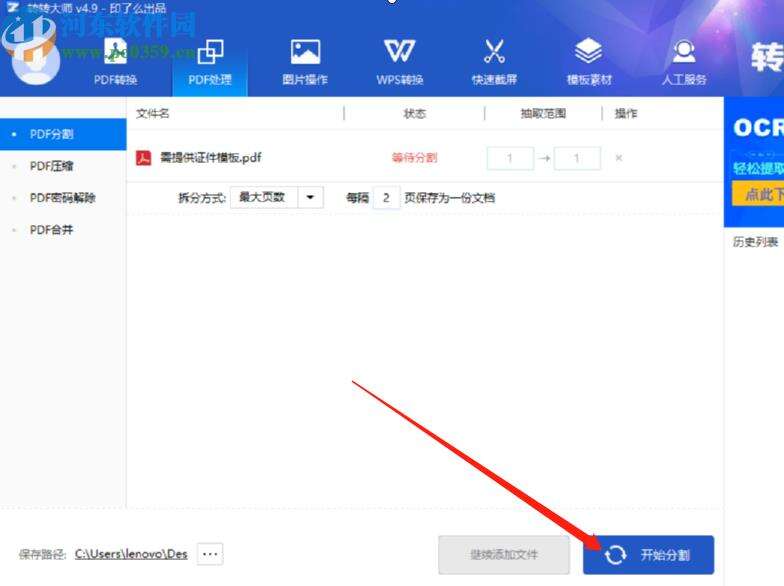Start splitting with 开始分割 button

coord(648,554)
